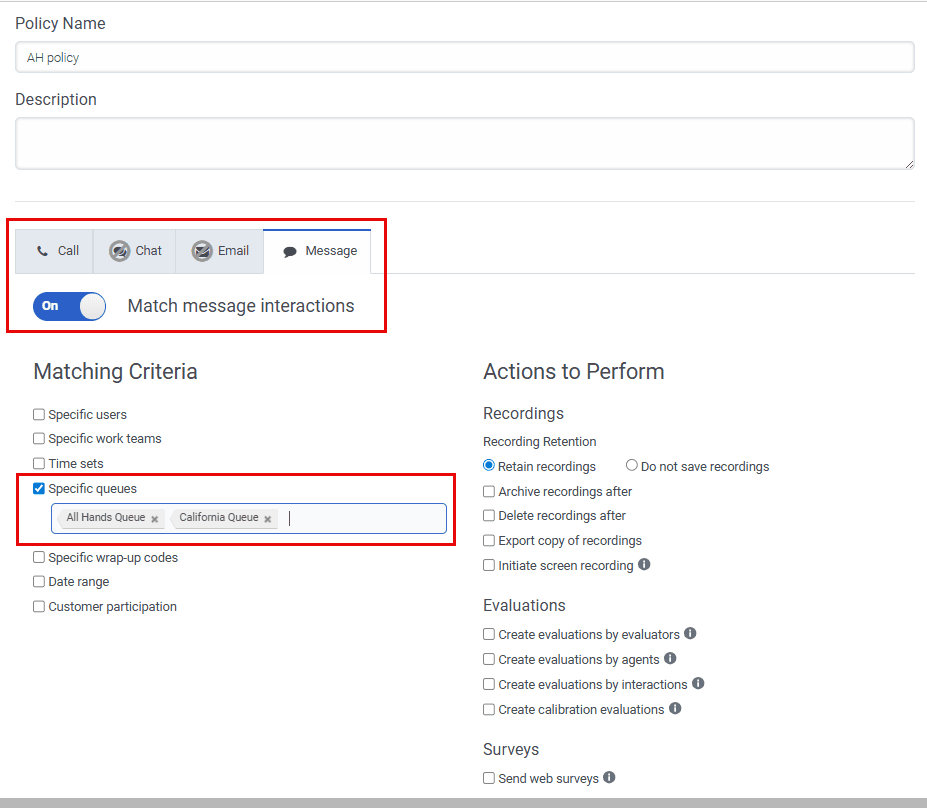Click info icon for Create calibration evaluations
927x808 pixels.
coord(675,709)
